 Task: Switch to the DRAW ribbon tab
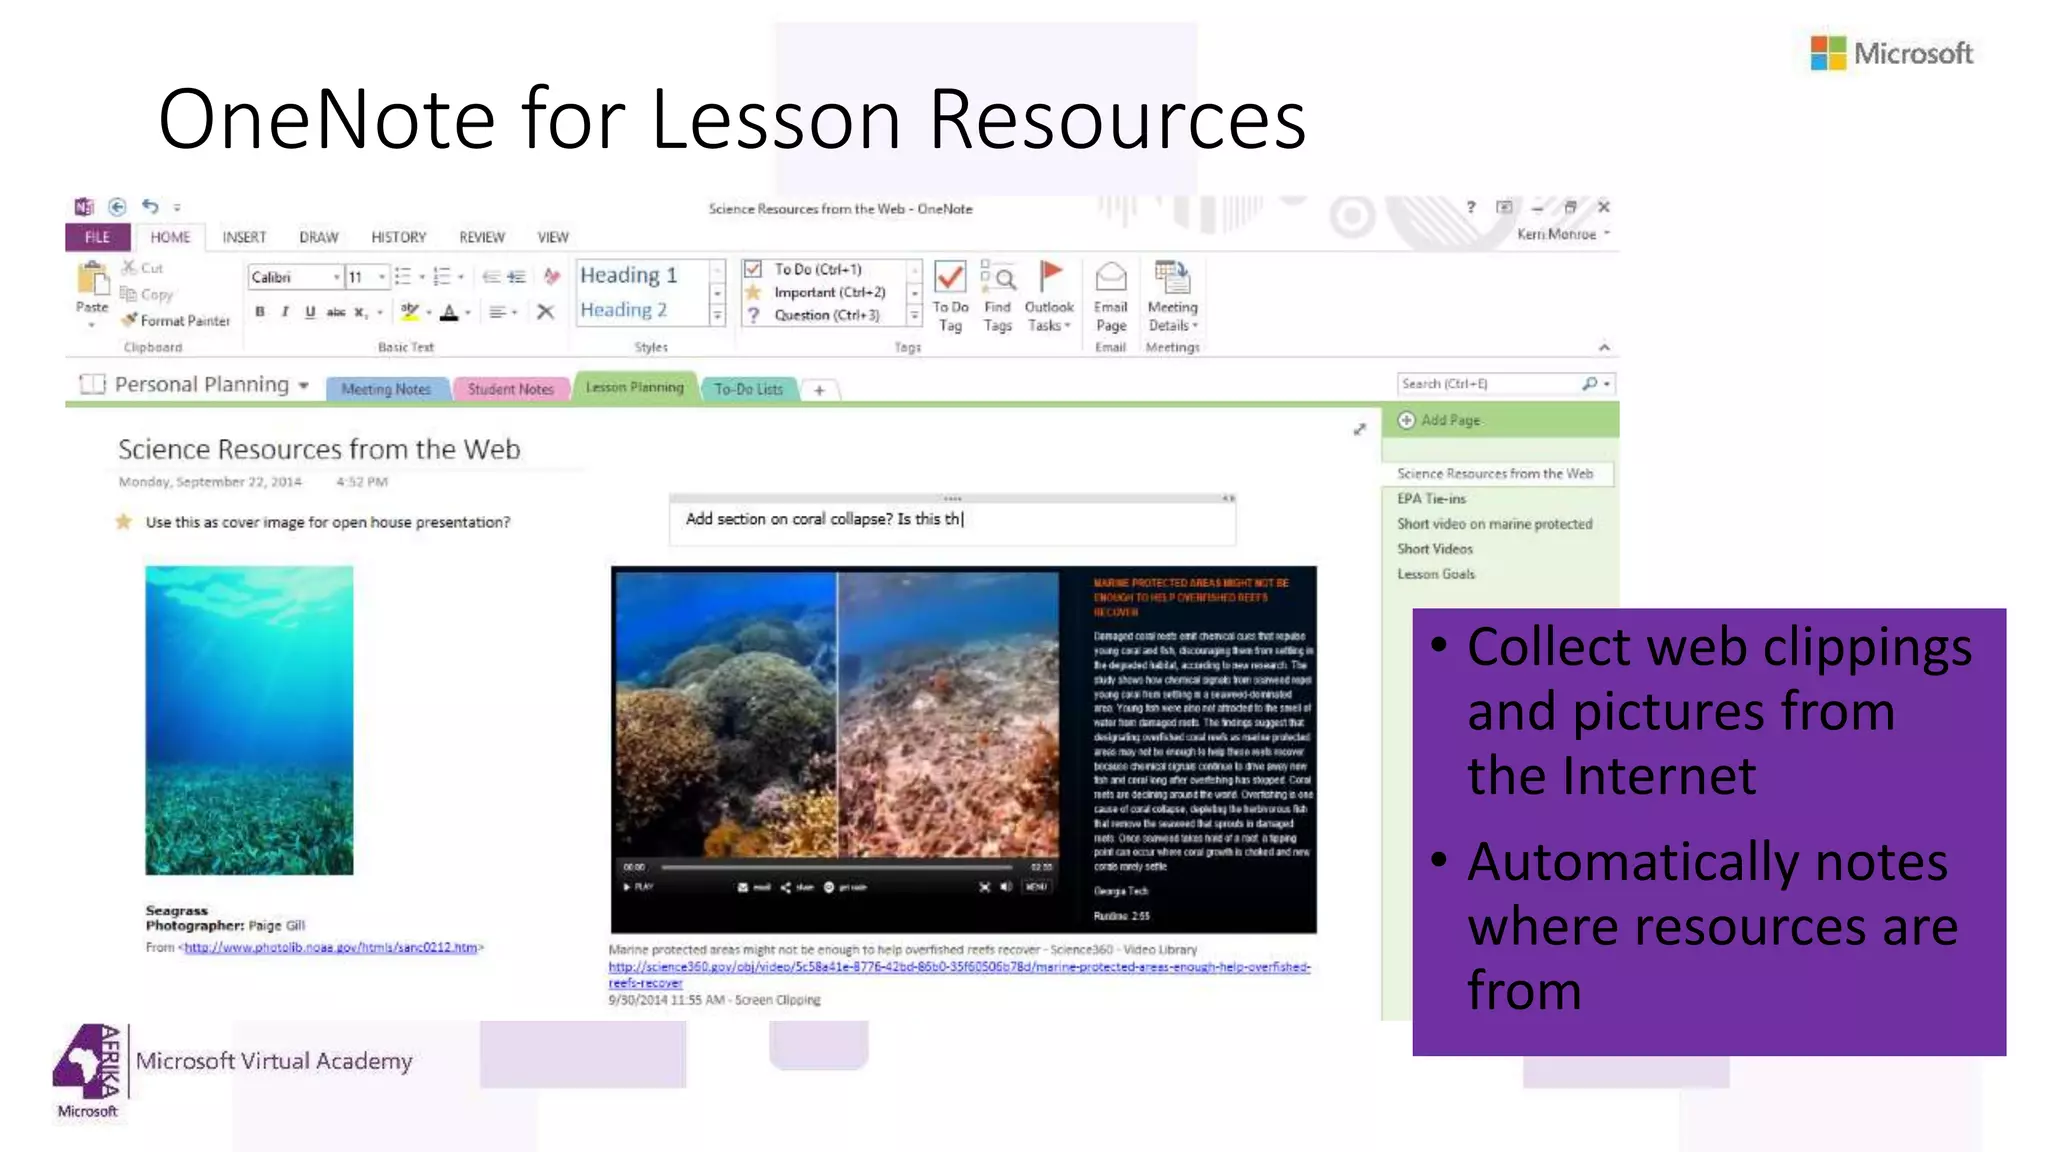[319, 237]
